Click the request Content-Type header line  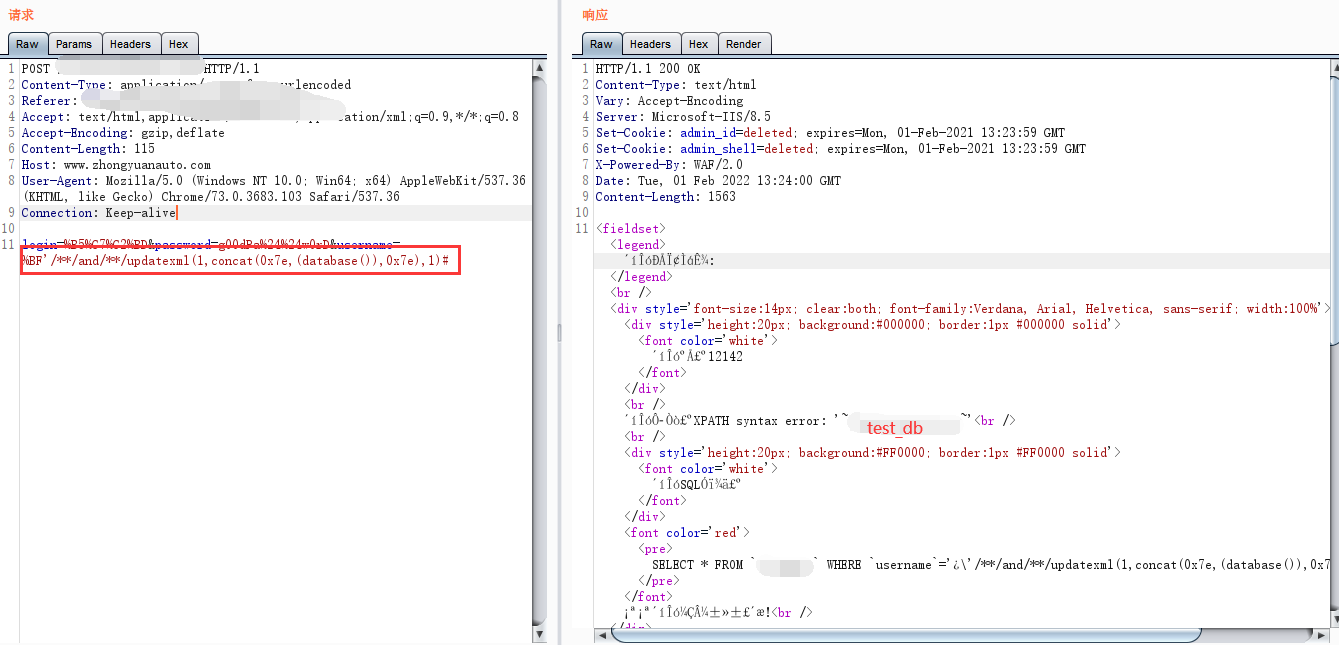pos(186,85)
